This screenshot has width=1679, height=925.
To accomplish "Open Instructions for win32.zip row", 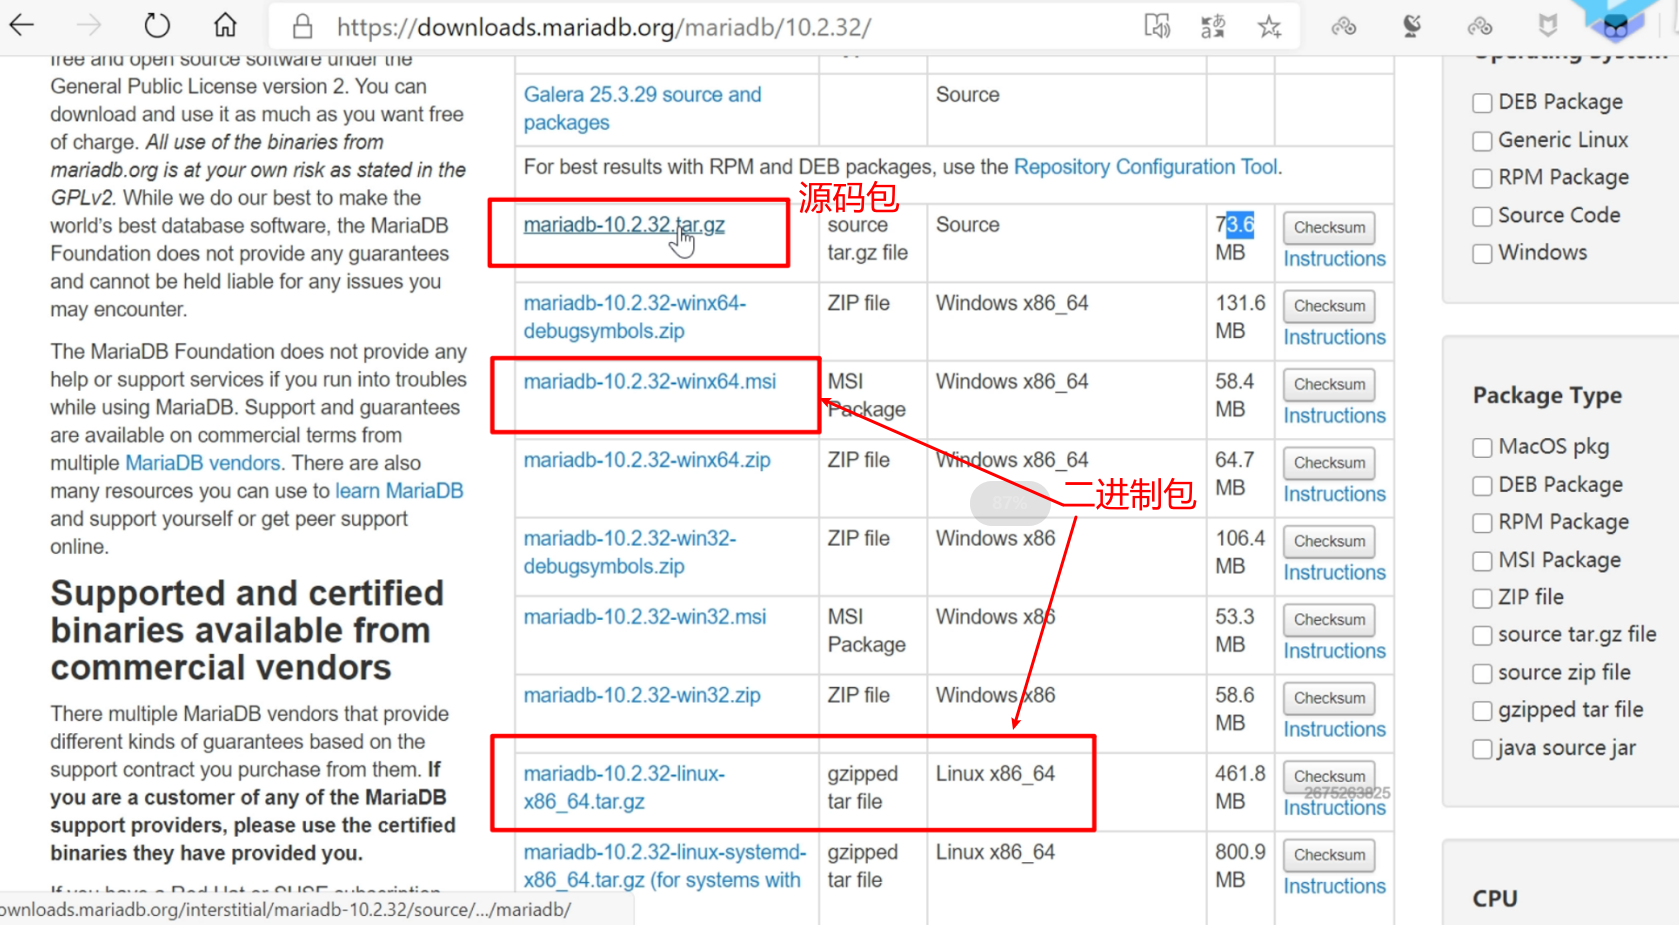I will [1335, 730].
